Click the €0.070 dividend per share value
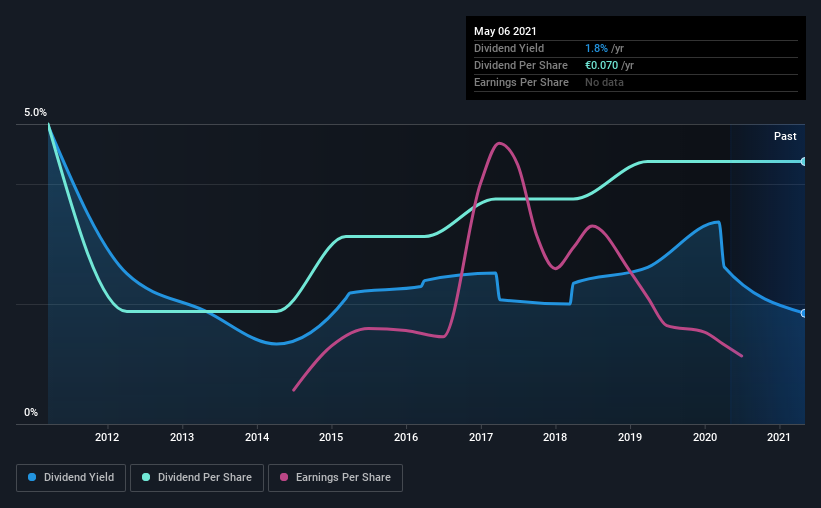 pyautogui.click(x=602, y=65)
